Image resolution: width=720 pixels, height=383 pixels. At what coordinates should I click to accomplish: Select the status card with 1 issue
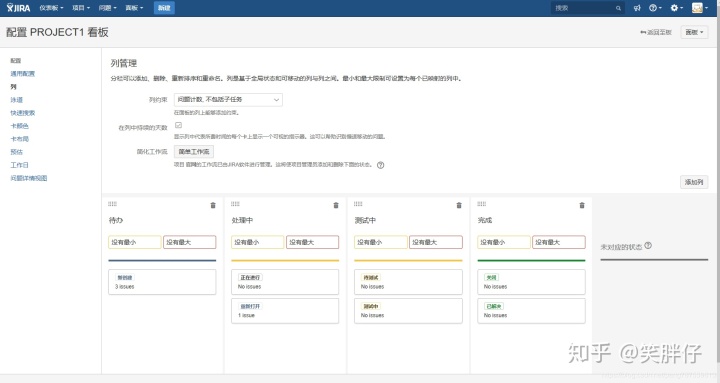pyautogui.click(x=285, y=311)
